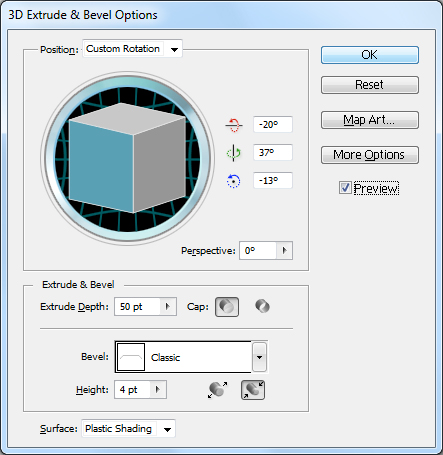Select Bevel Extent In option
Viewport: 443px width, 455px height.
click(x=253, y=390)
